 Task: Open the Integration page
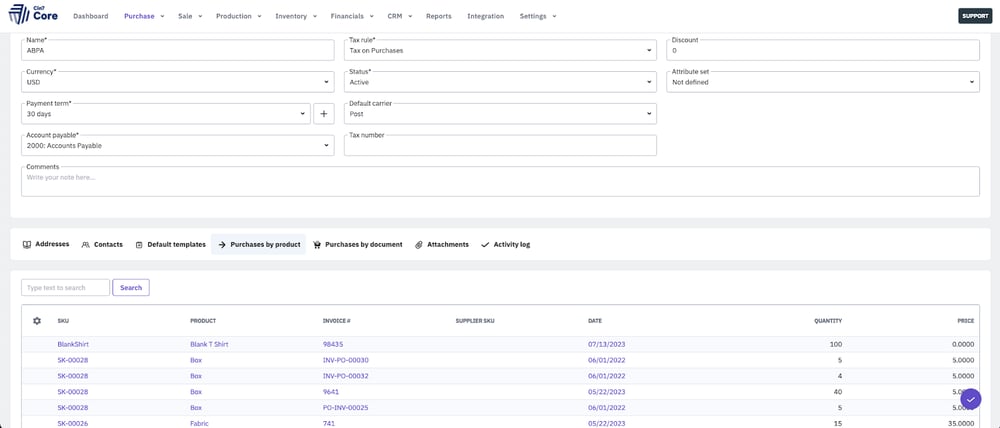[x=485, y=16]
